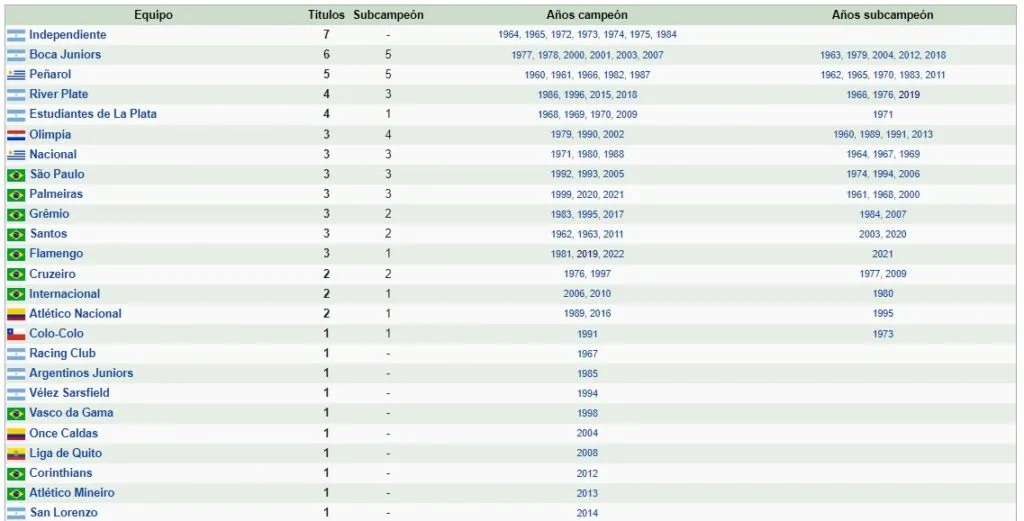Image resolution: width=1024 pixels, height=521 pixels.
Task: Open the 1980 runner-up year for Internacional
Action: [x=882, y=294]
